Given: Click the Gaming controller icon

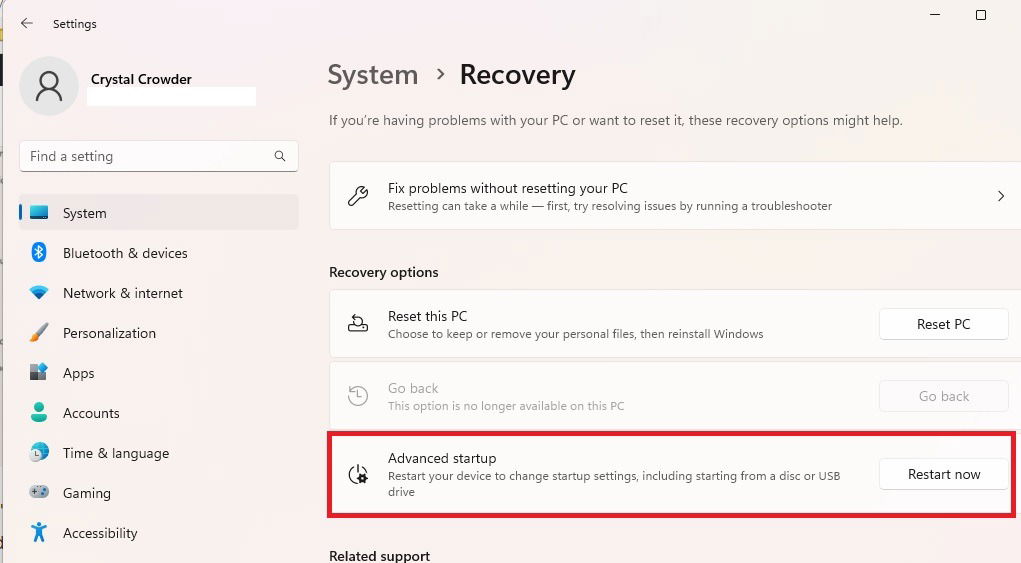Looking at the screenshot, I should click(x=39, y=492).
